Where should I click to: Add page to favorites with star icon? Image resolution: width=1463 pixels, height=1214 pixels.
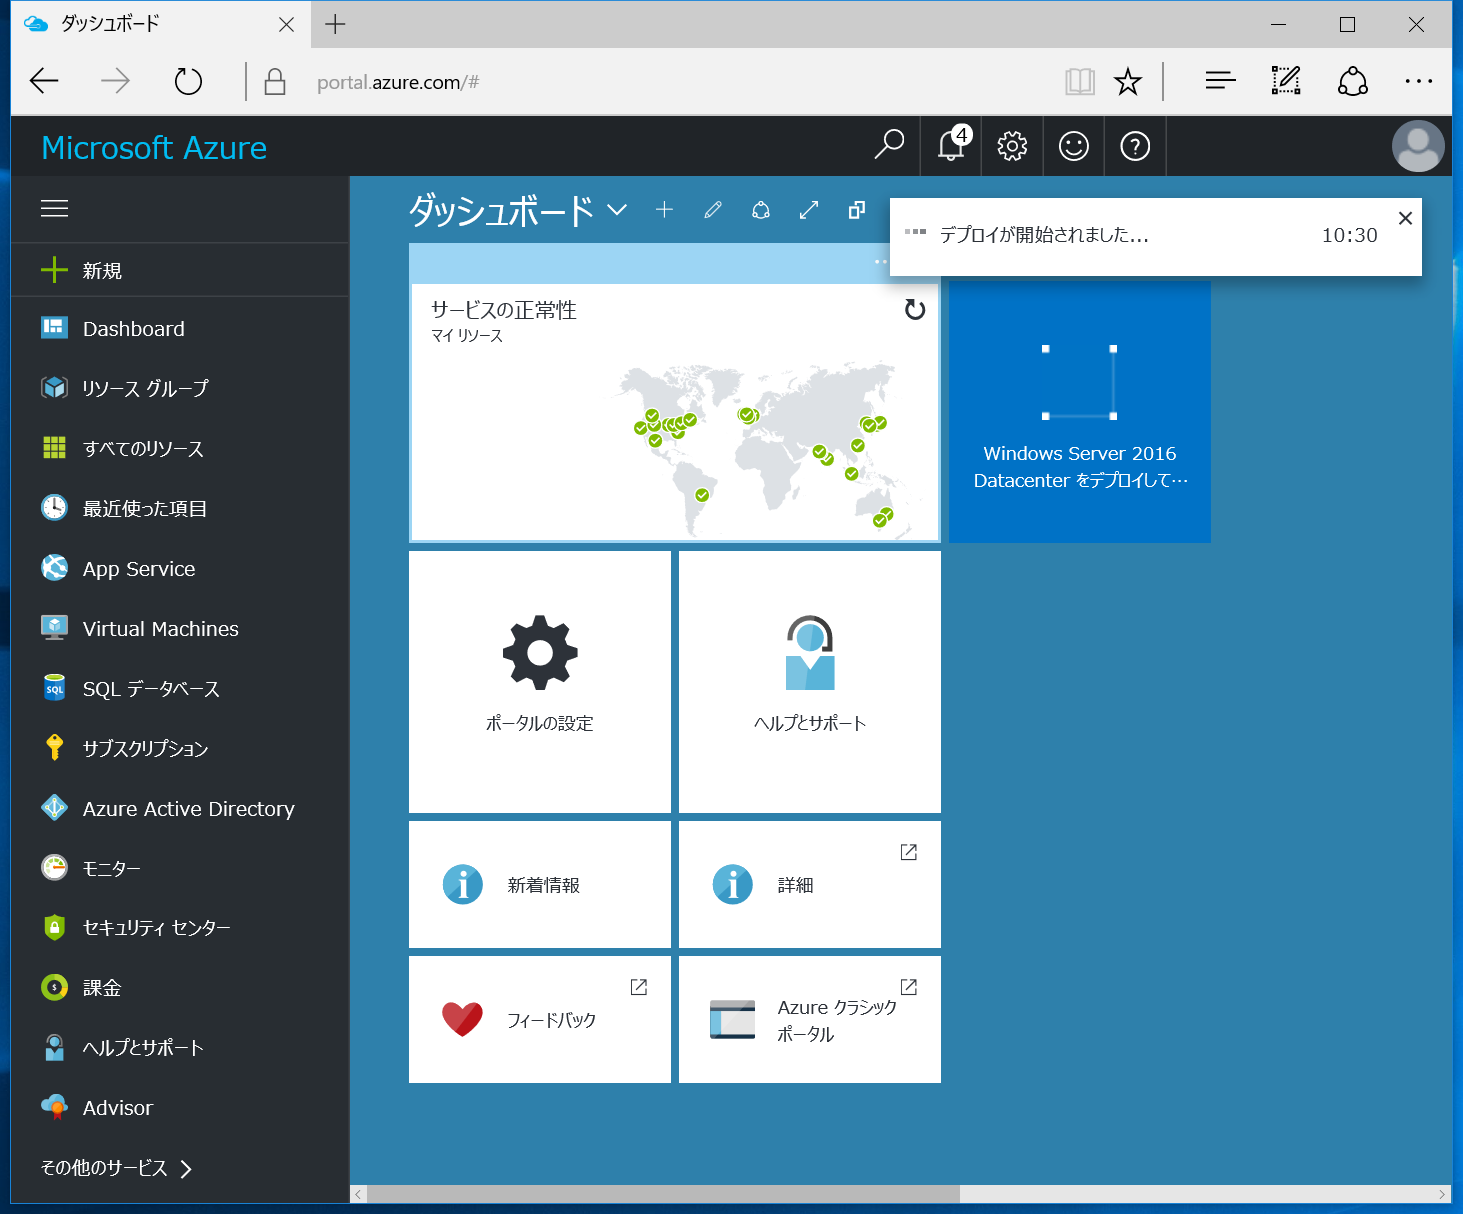1128,81
